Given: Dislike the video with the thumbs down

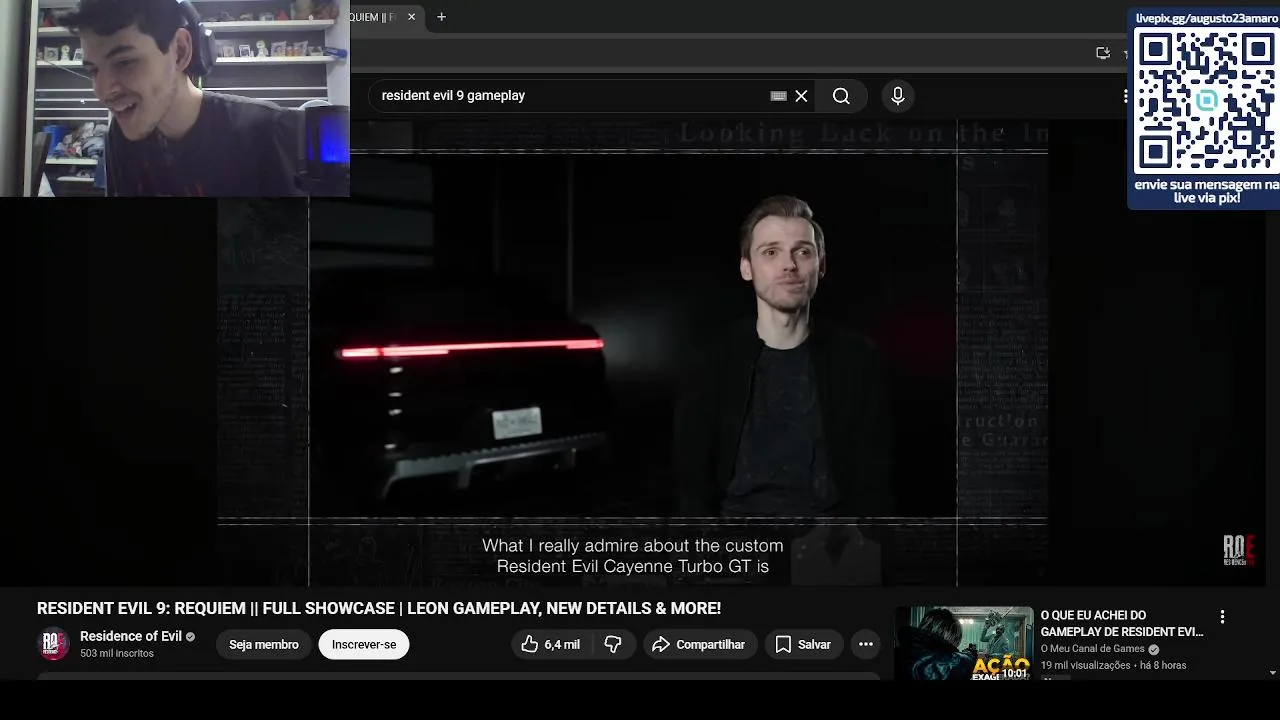Looking at the screenshot, I should pos(613,645).
